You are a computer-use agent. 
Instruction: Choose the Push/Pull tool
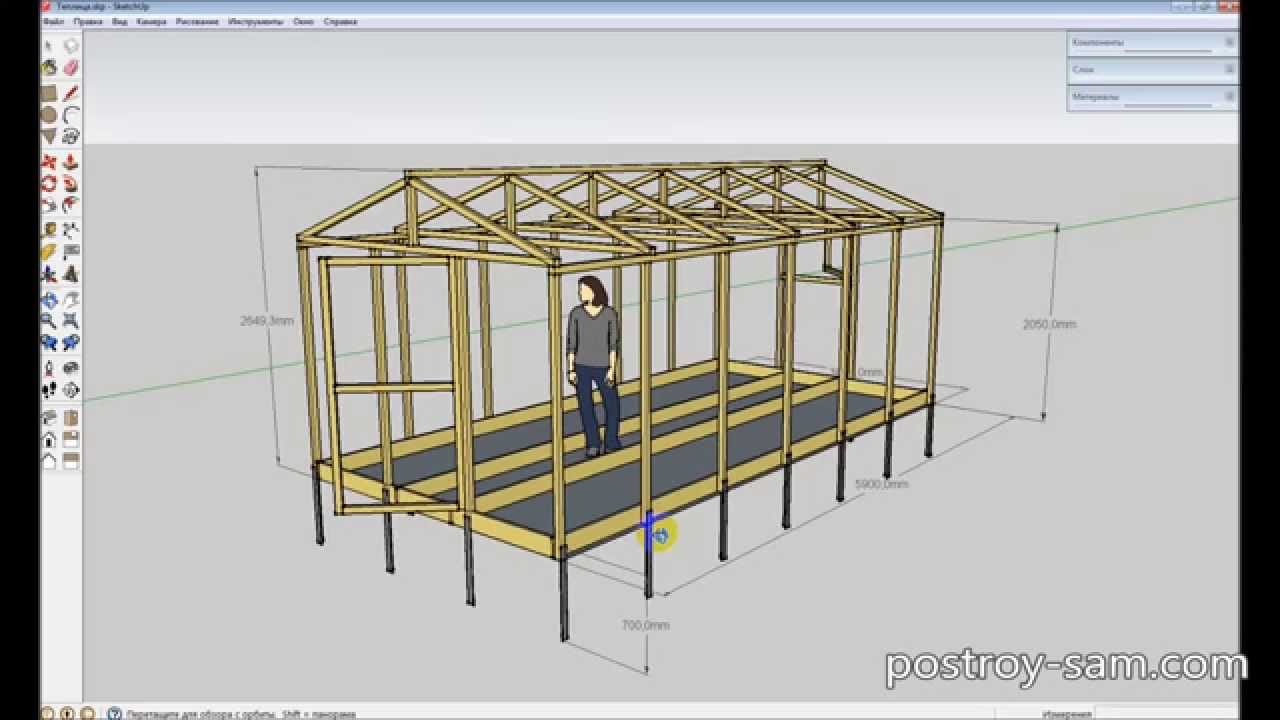click(71, 161)
